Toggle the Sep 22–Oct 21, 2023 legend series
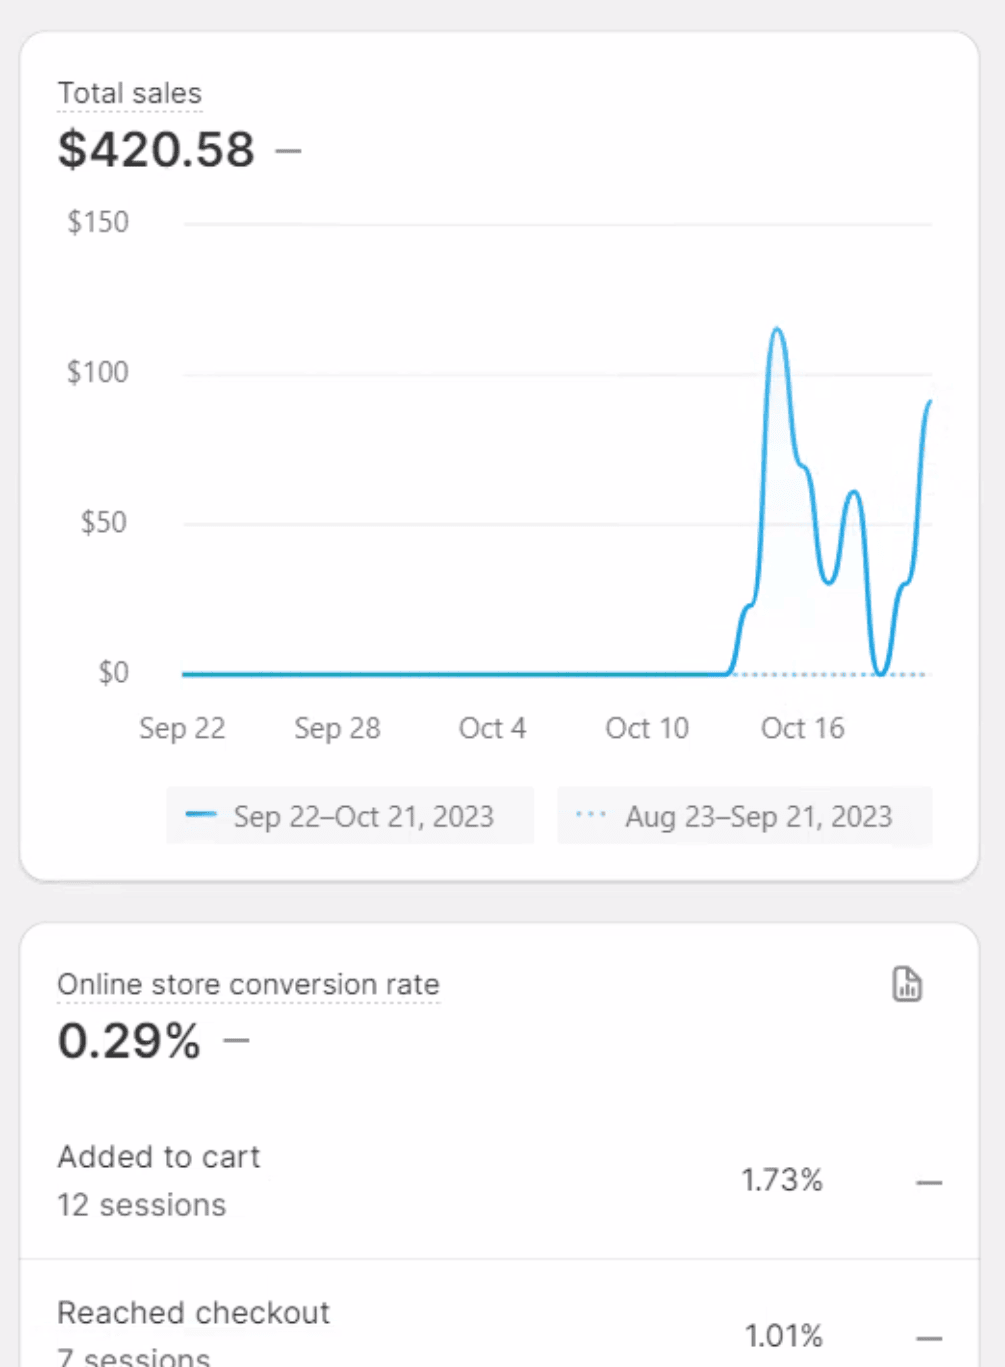This screenshot has width=1005, height=1367. coord(363,816)
